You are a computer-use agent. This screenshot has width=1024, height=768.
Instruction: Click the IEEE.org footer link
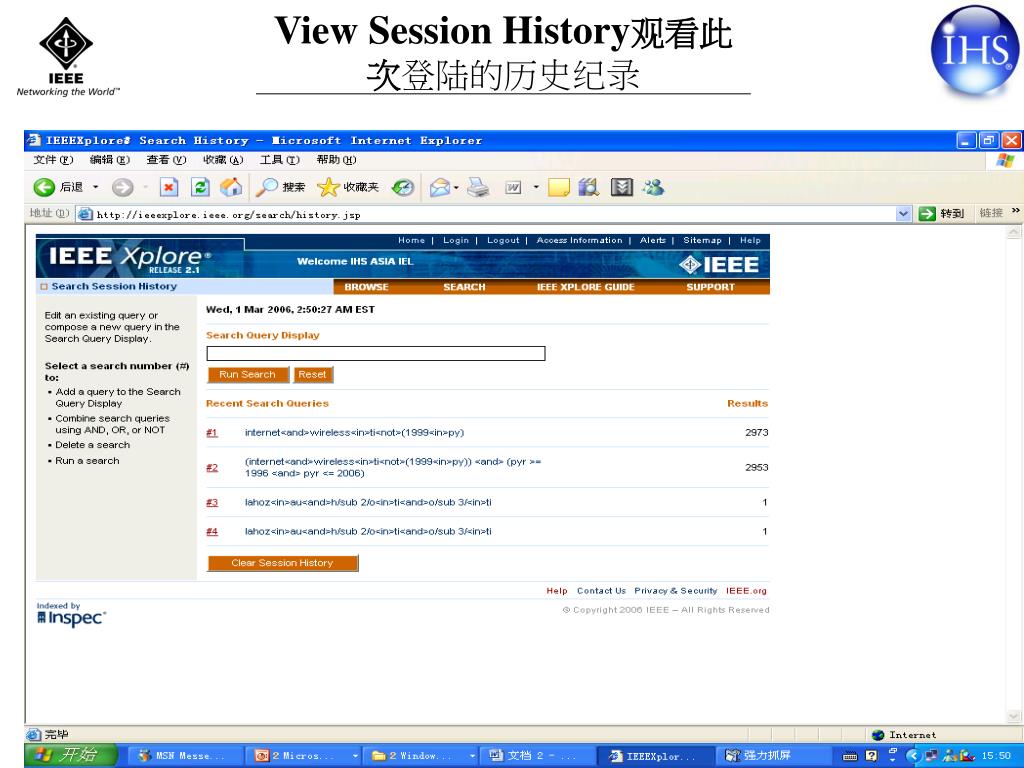746,591
